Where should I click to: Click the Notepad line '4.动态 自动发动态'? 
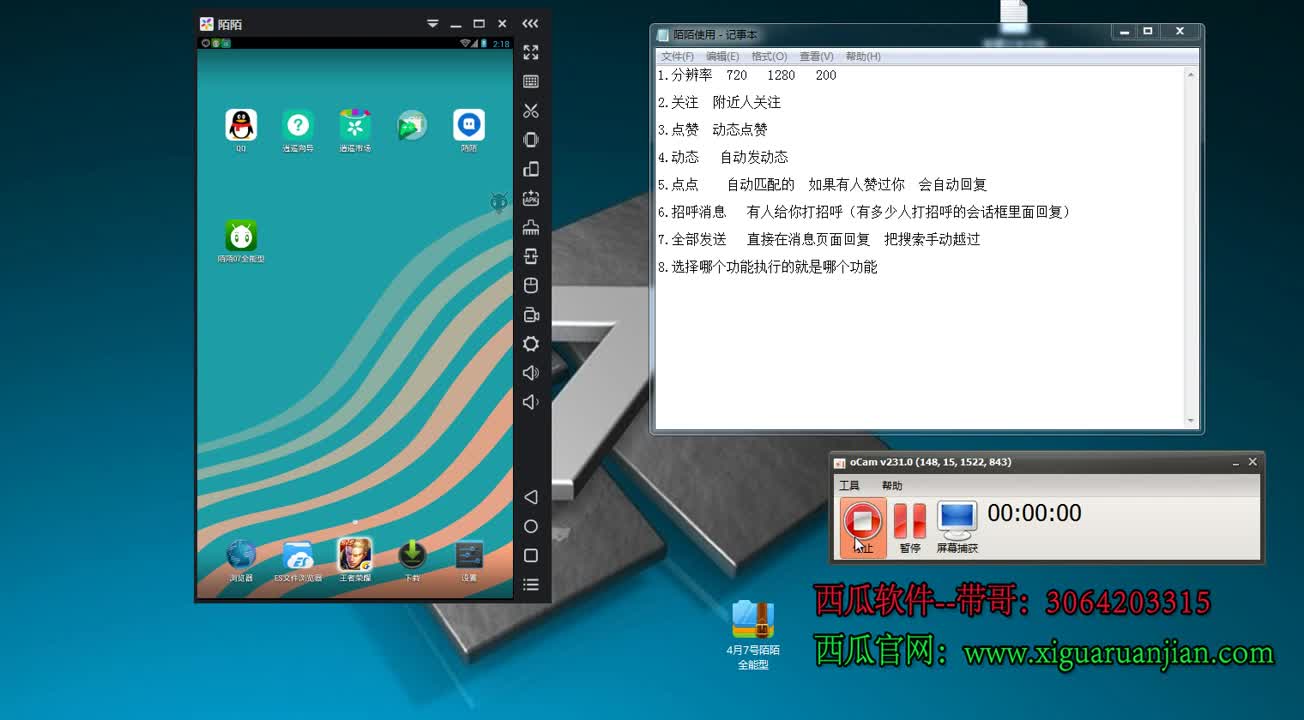pyautogui.click(x=723, y=157)
